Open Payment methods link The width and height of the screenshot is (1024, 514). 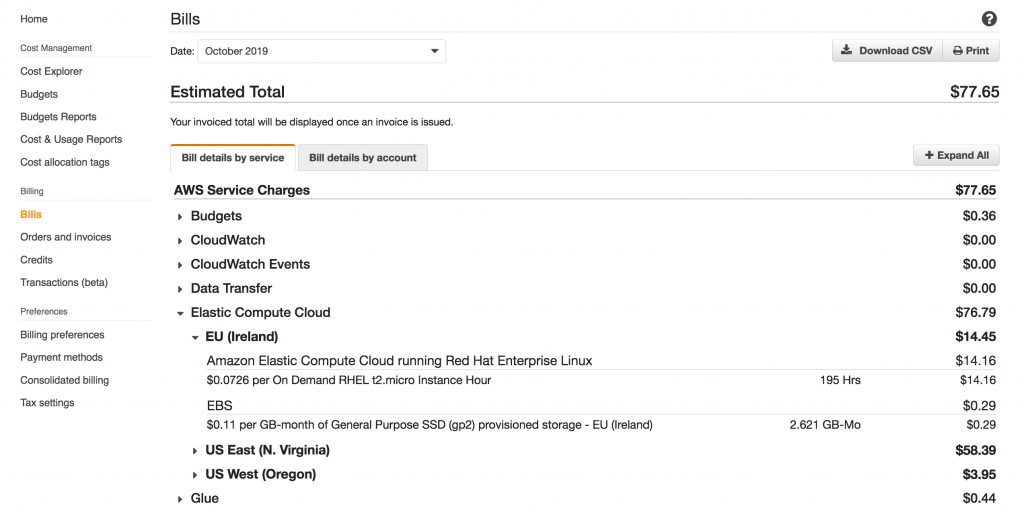(61, 357)
